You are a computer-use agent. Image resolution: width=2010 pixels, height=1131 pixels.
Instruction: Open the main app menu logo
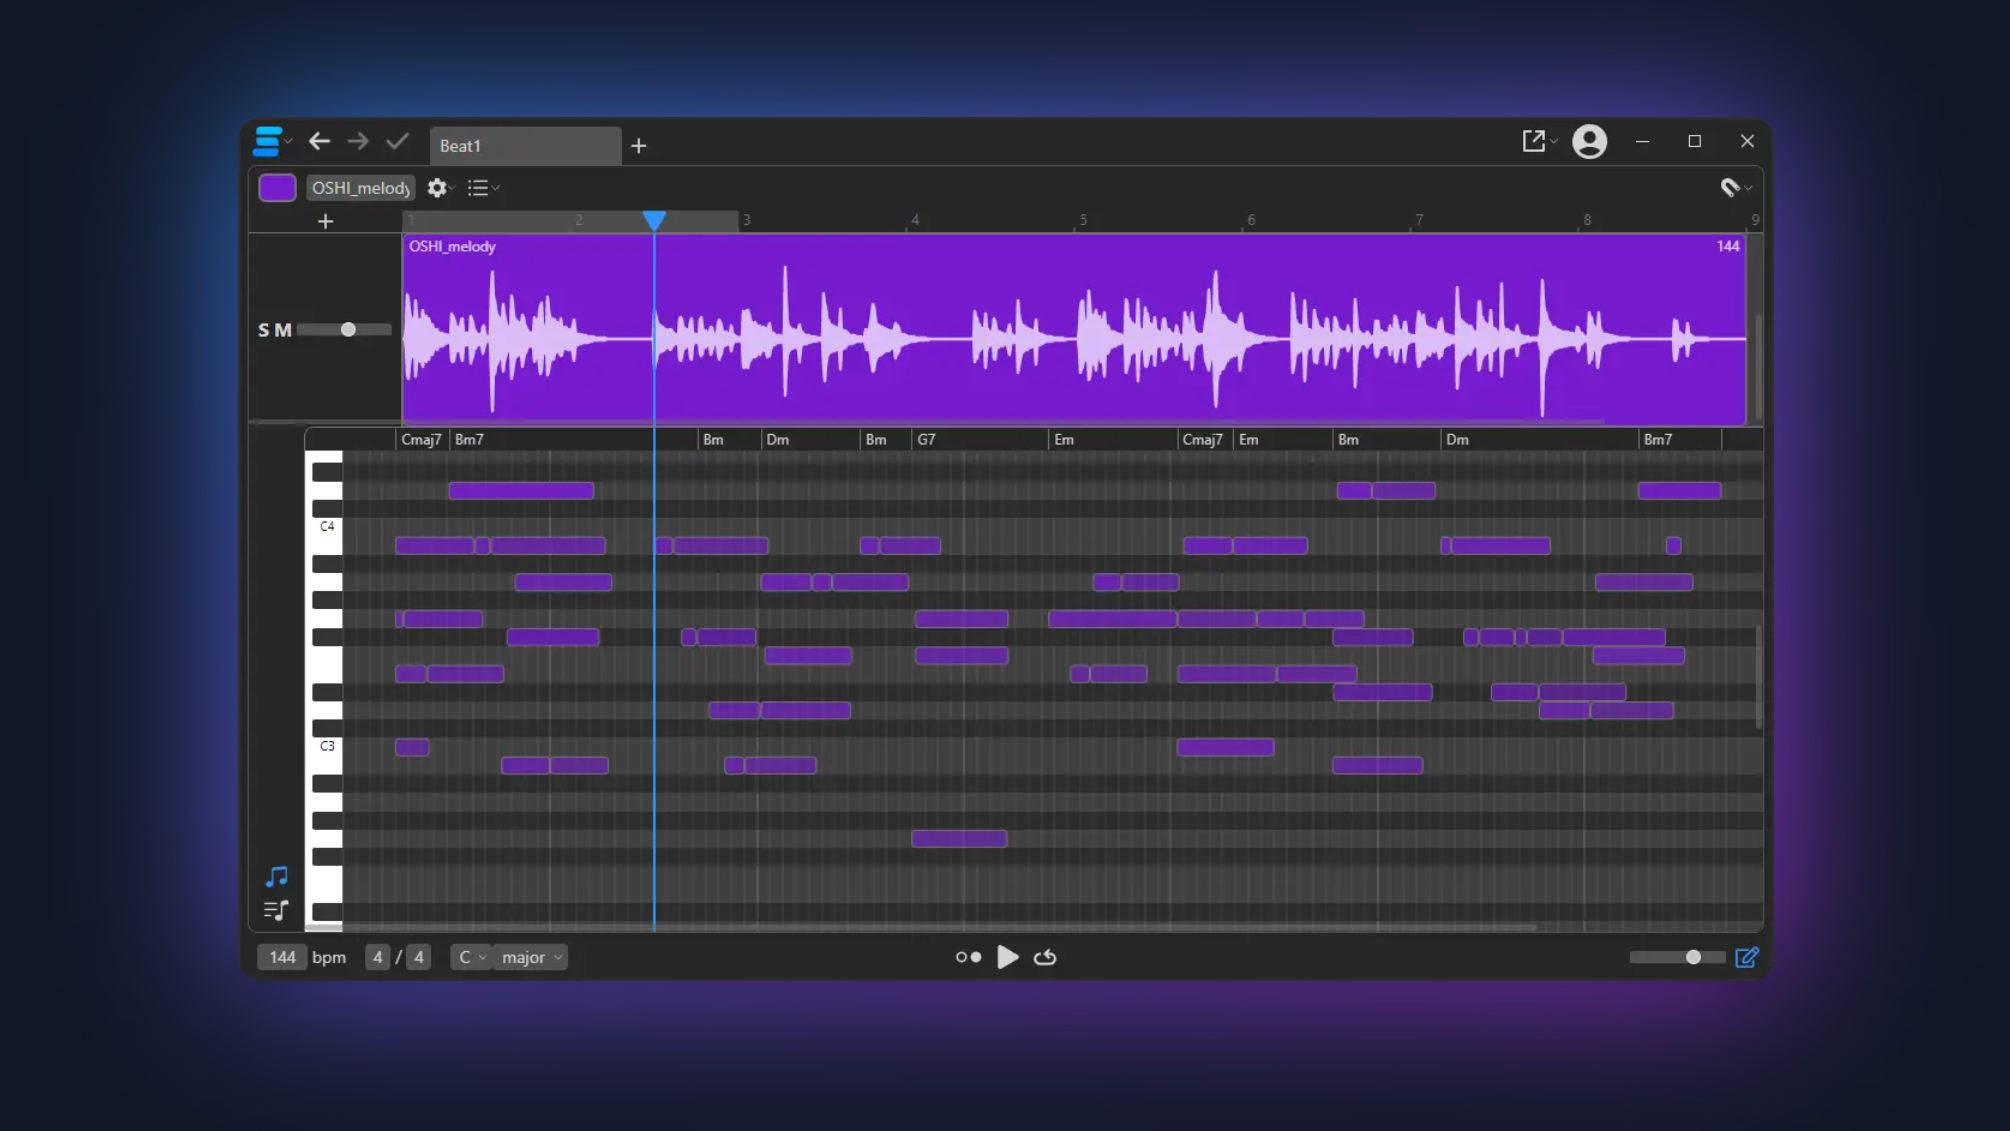(x=267, y=142)
